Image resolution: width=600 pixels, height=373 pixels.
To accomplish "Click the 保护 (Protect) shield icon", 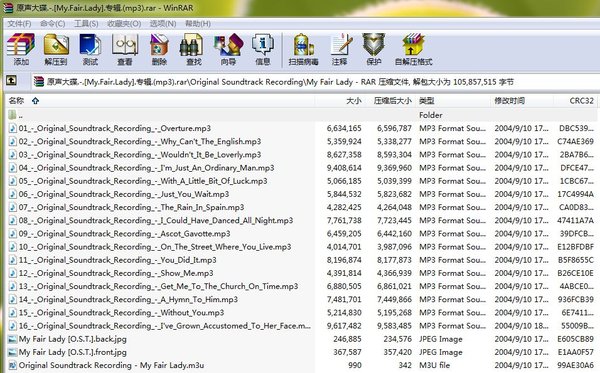I will coord(373,44).
